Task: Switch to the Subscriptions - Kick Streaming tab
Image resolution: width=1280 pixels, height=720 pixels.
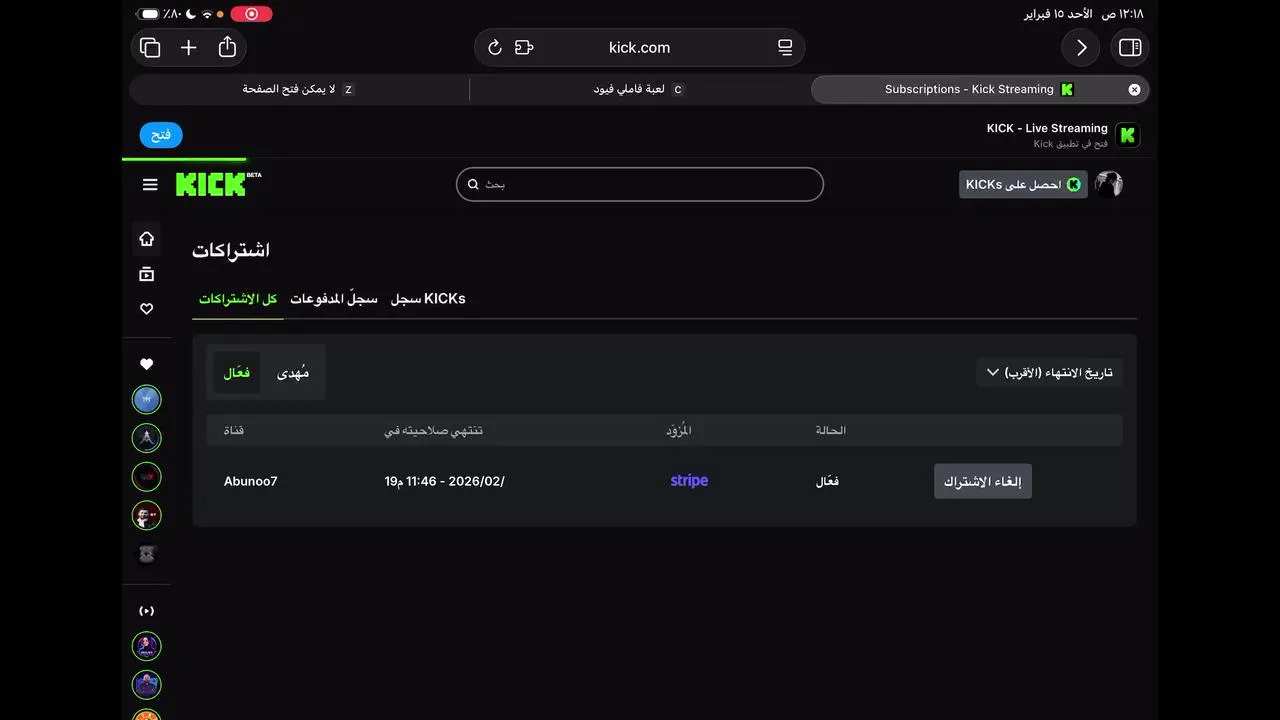Action: pos(979,89)
